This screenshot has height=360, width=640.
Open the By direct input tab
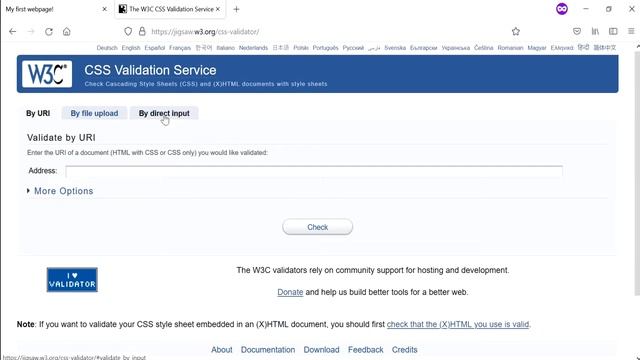click(164, 113)
